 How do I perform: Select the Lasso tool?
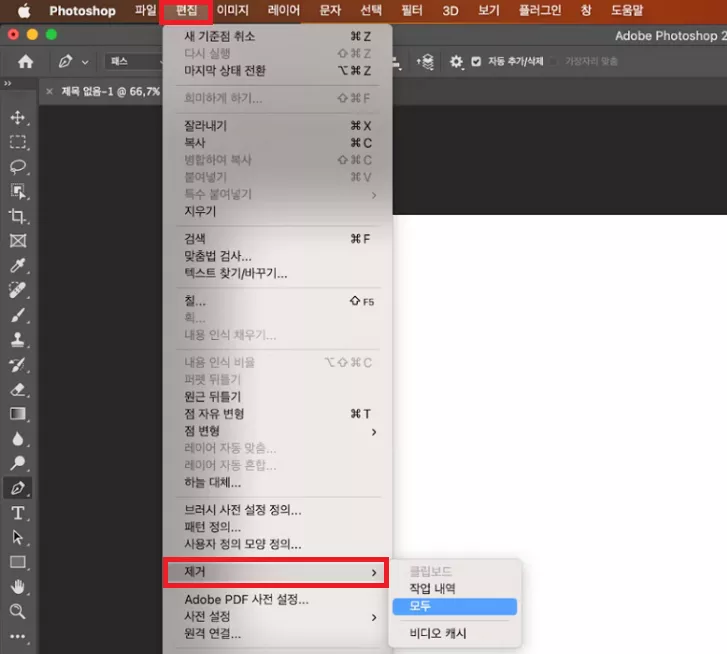pyautogui.click(x=18, y=166)
